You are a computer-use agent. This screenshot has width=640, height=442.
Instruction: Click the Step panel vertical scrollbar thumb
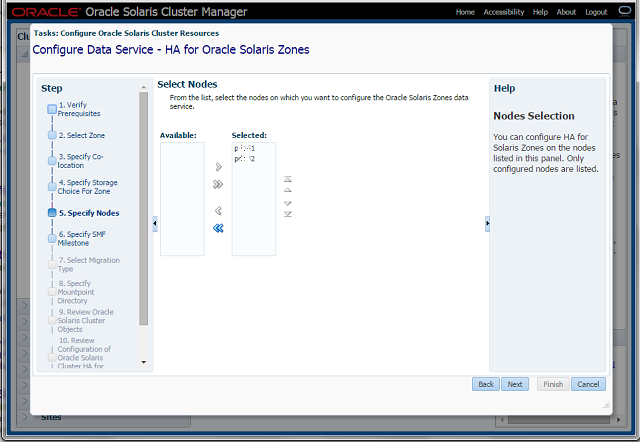coord(143,209)
